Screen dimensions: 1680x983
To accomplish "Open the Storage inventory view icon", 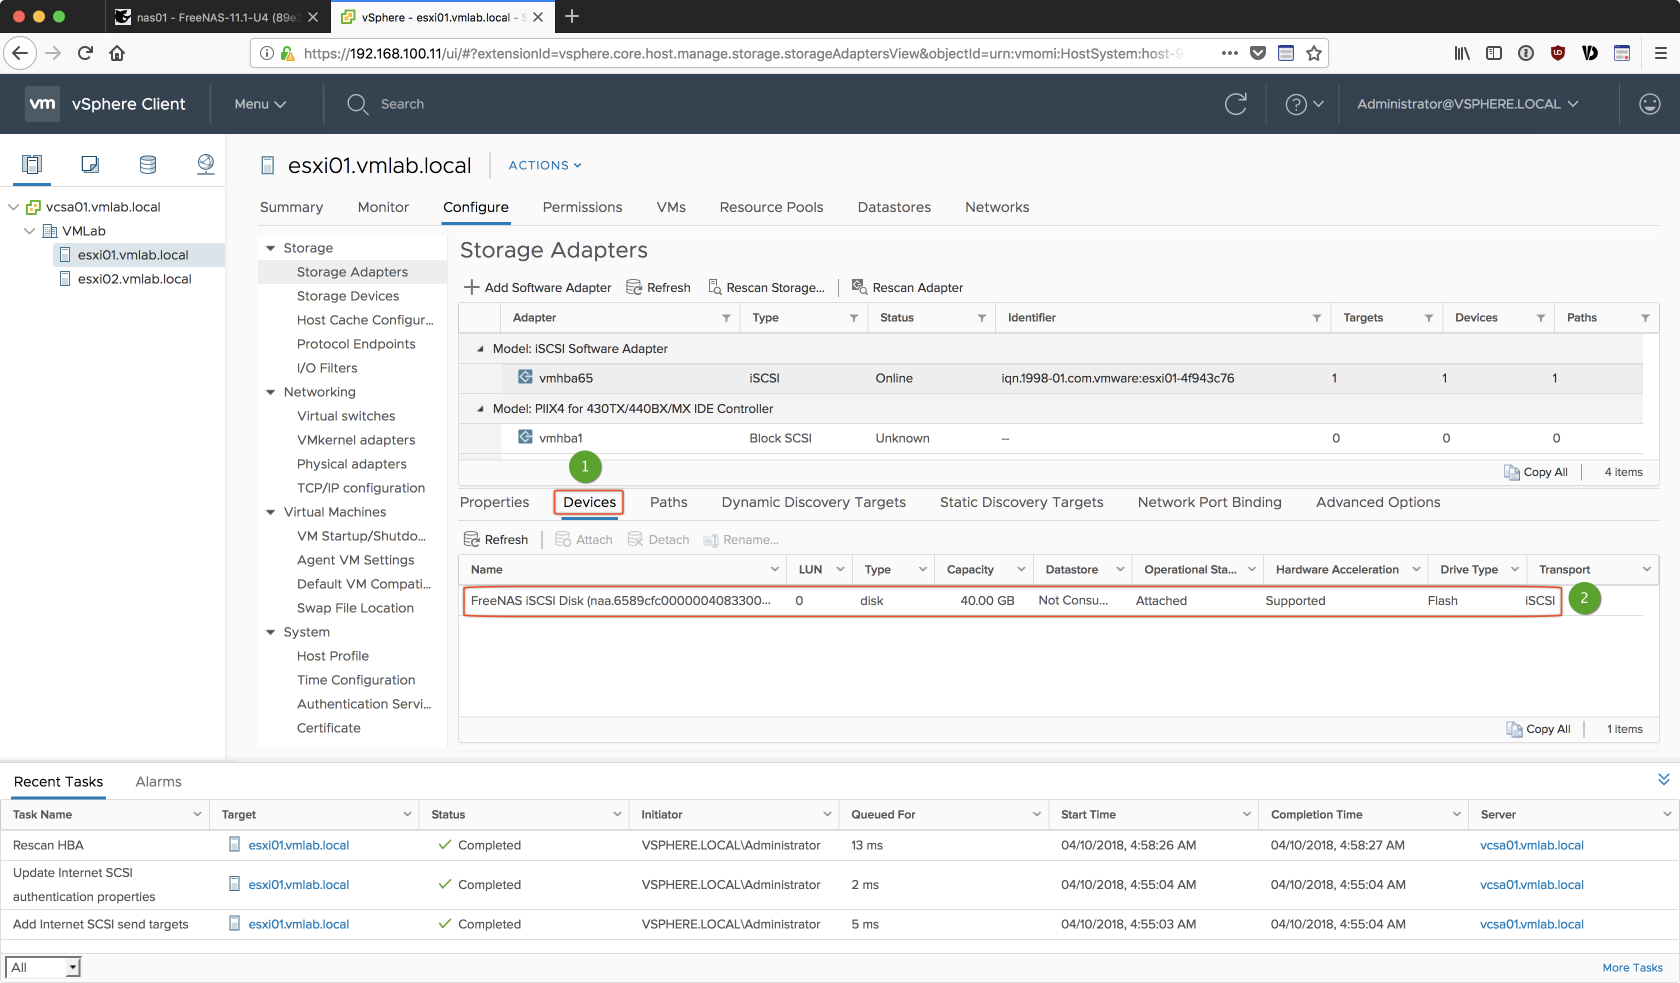I will [148, 164].
